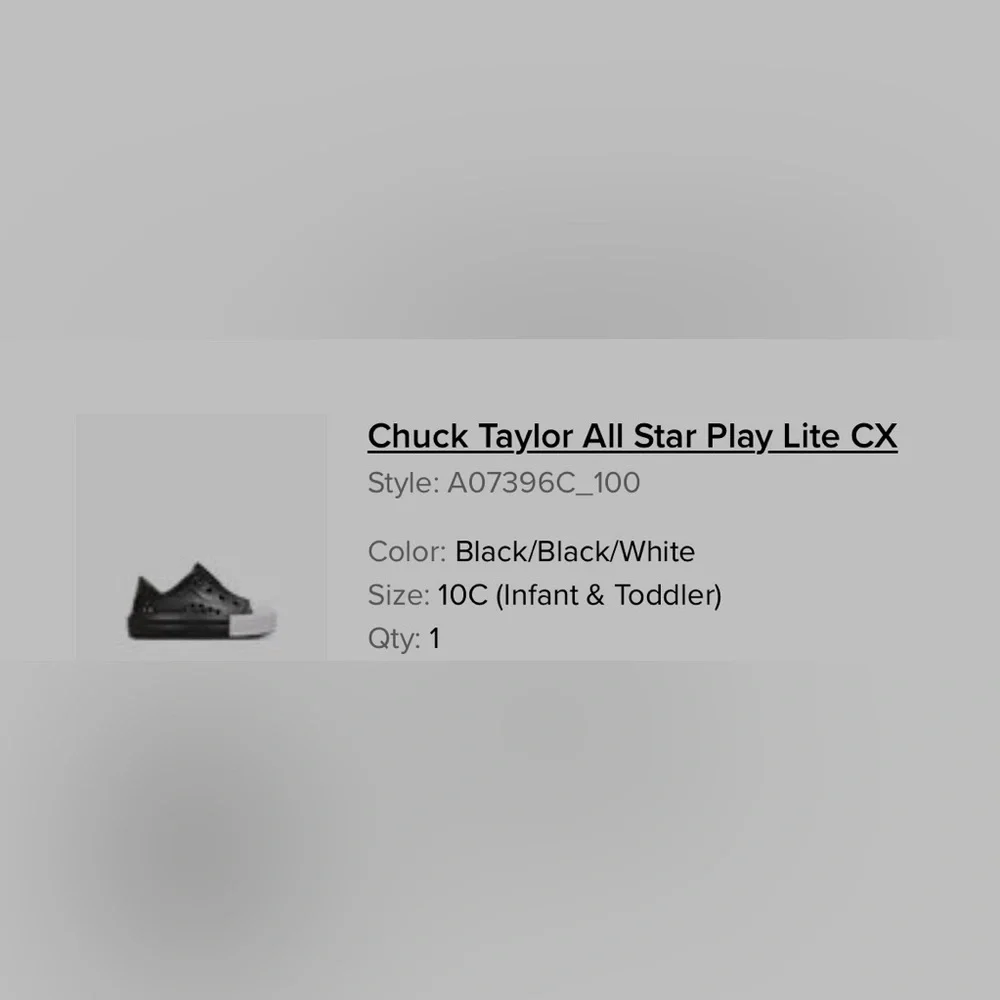Click the words All Star in the title
This screenshot has width=1000, height=1000.
click(x=639, y=436)
